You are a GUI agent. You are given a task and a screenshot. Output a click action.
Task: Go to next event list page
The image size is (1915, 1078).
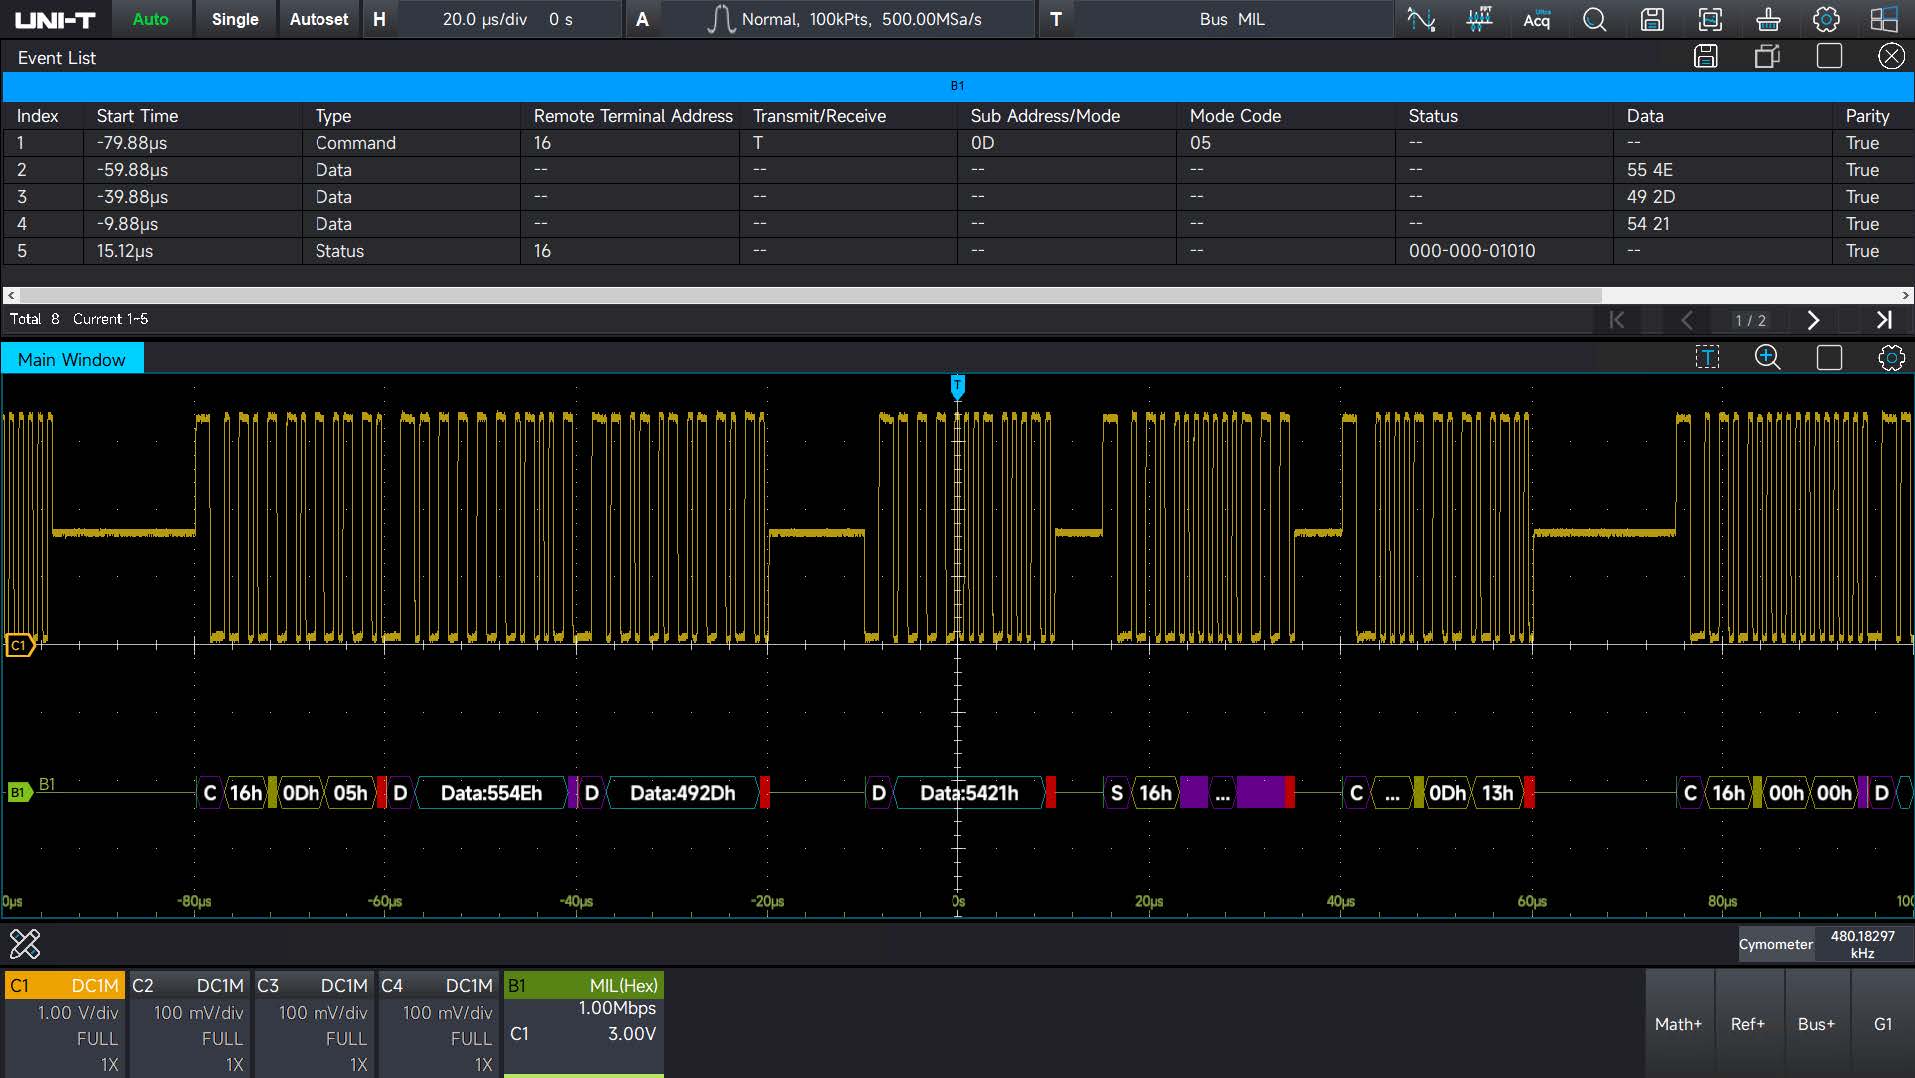pyautogui.click(x=1813, y=320)
